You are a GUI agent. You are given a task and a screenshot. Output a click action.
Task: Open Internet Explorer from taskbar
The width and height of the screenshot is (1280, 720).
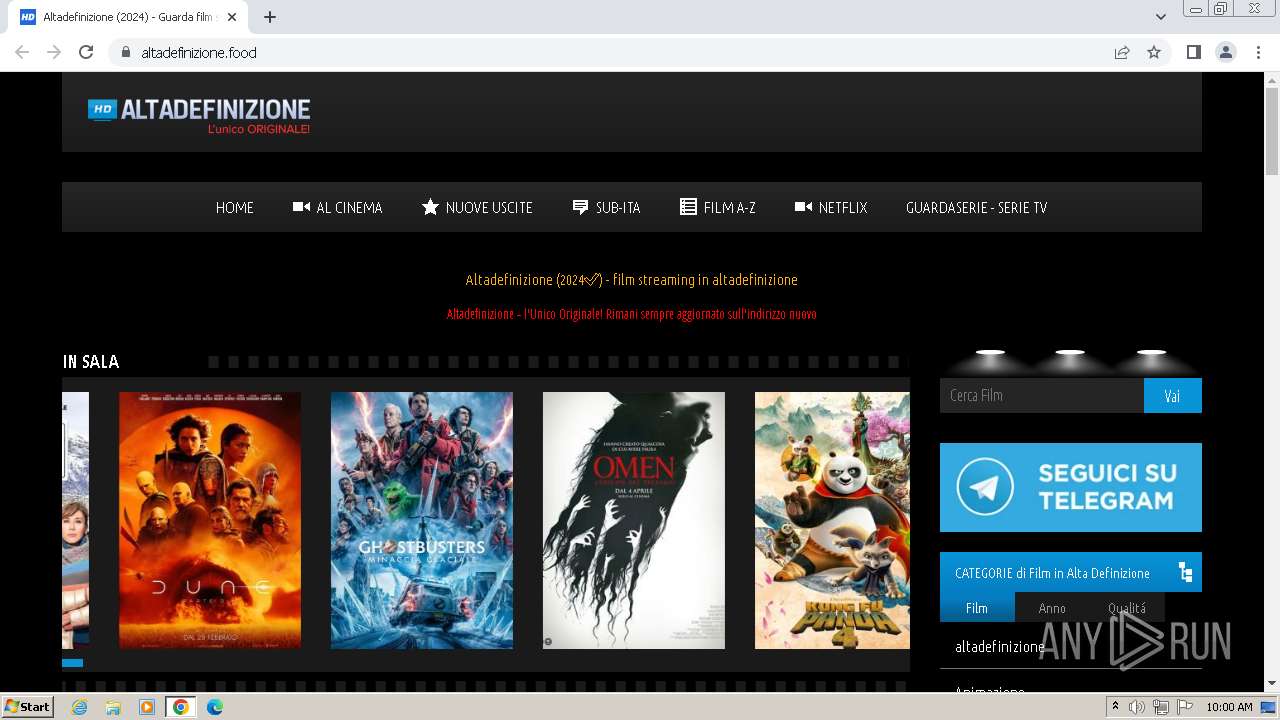pyautogui.click(x=79, y=707)
